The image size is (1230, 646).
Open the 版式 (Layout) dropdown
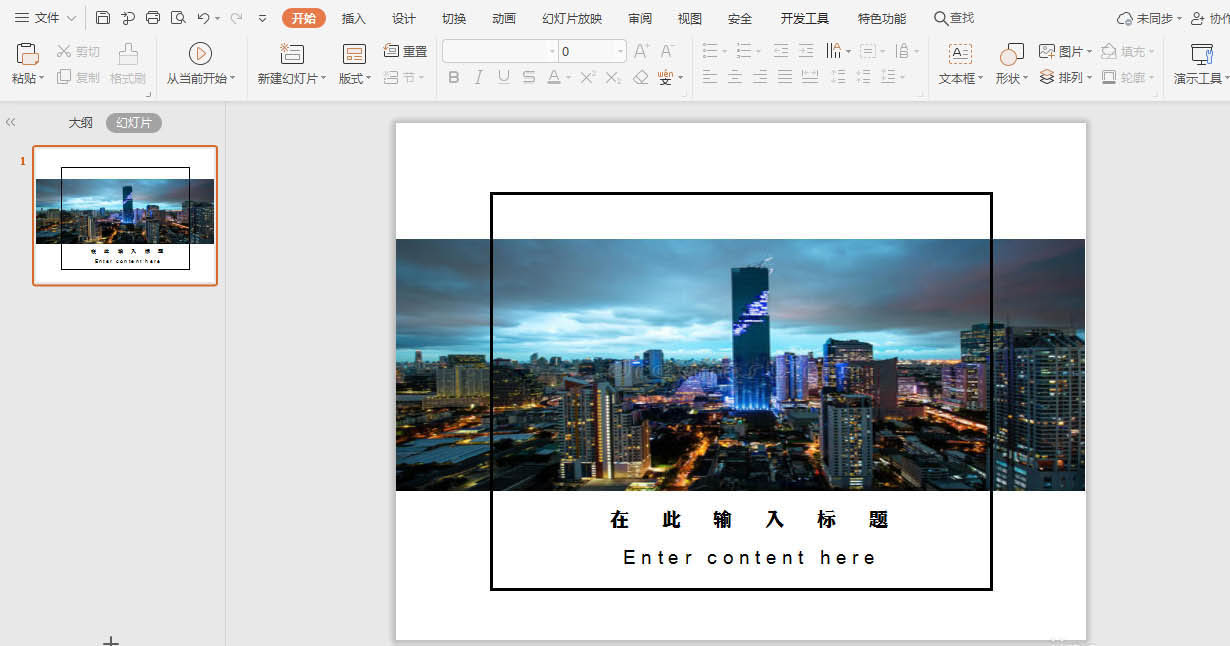coord(354,62)
